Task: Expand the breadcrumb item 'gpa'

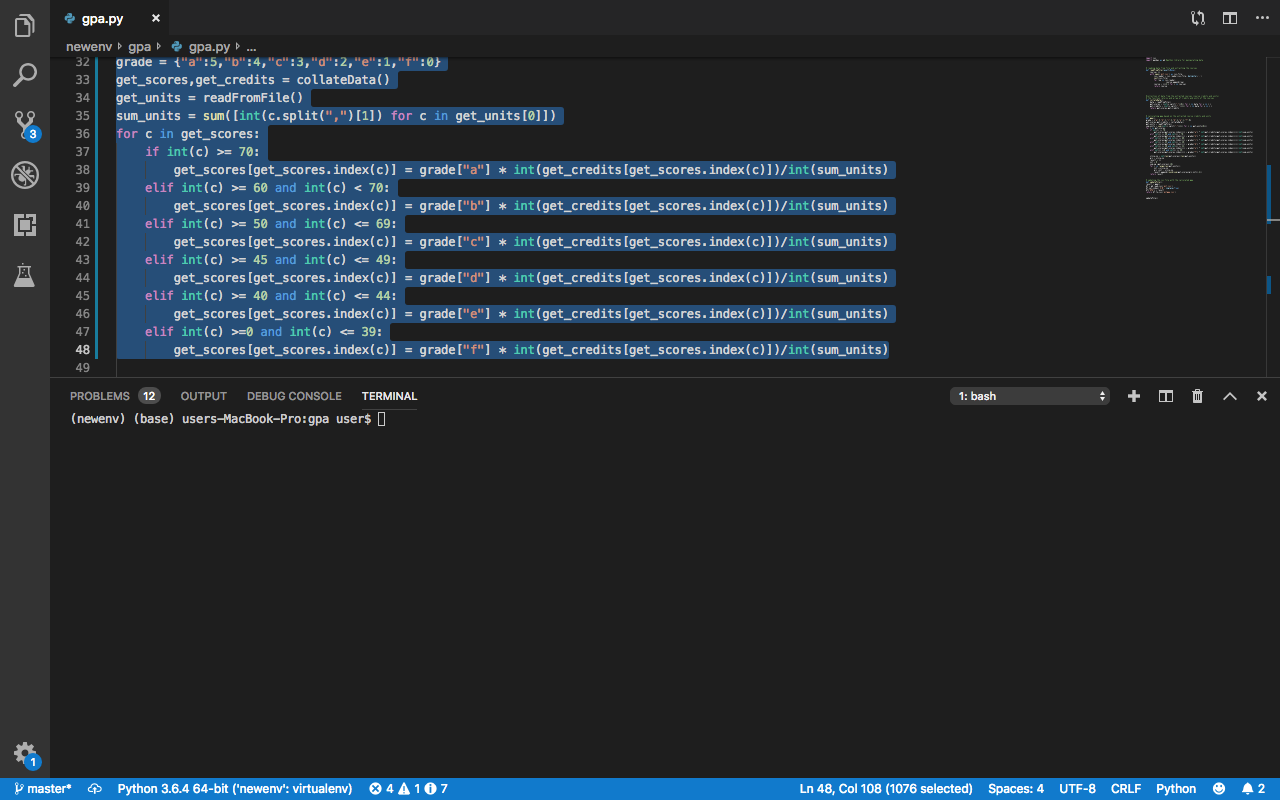Action: [140, 45]
